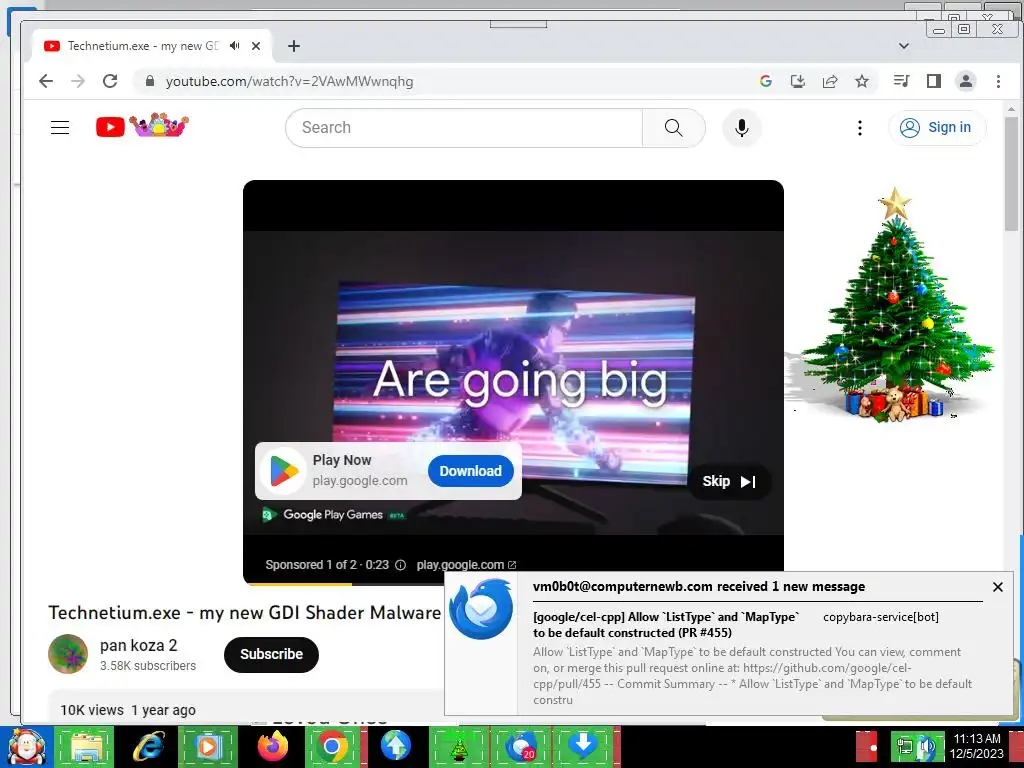The image size is (1024, 768).
Task: Open blue circular up-arrow taskbar app
Action: click(396, 746)
